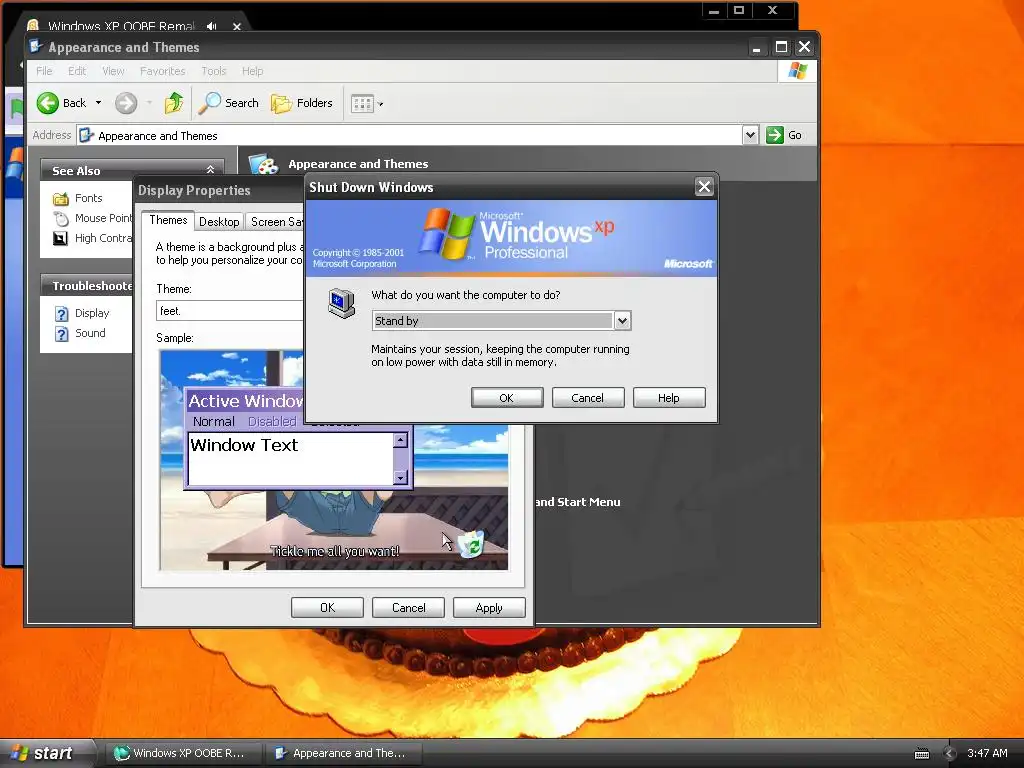Mute the Windows XP OOBE tab speaker icon
Screen dimensions: 1024x768
[x=212, y=26]
